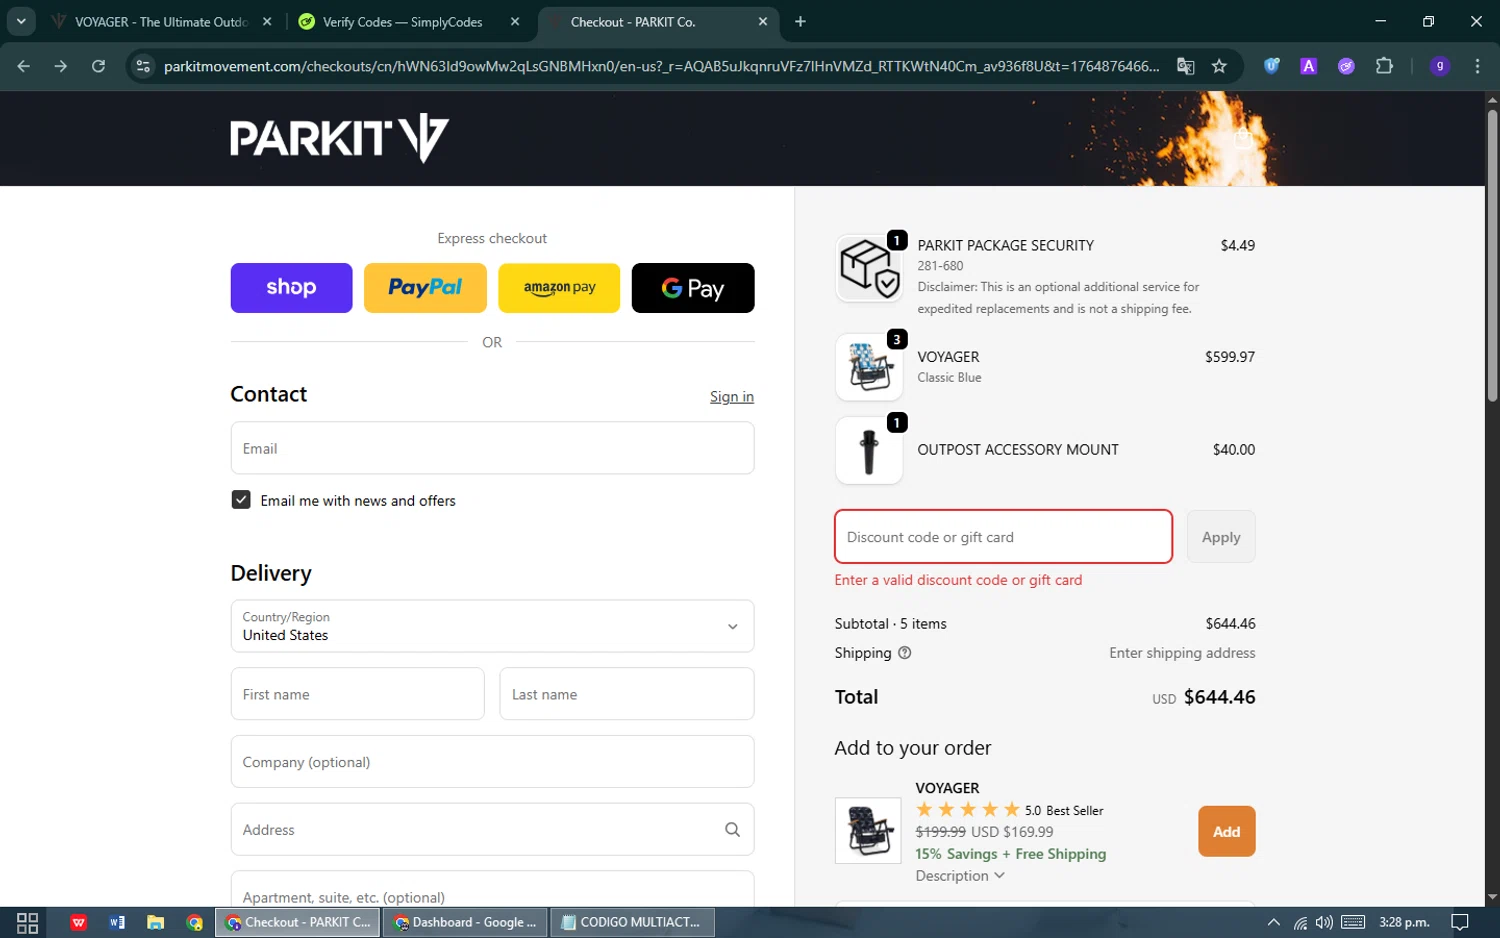This screenshot has height=938, width=1500.
Task: Pay with Google Pay button
Action: click(693, 288)
